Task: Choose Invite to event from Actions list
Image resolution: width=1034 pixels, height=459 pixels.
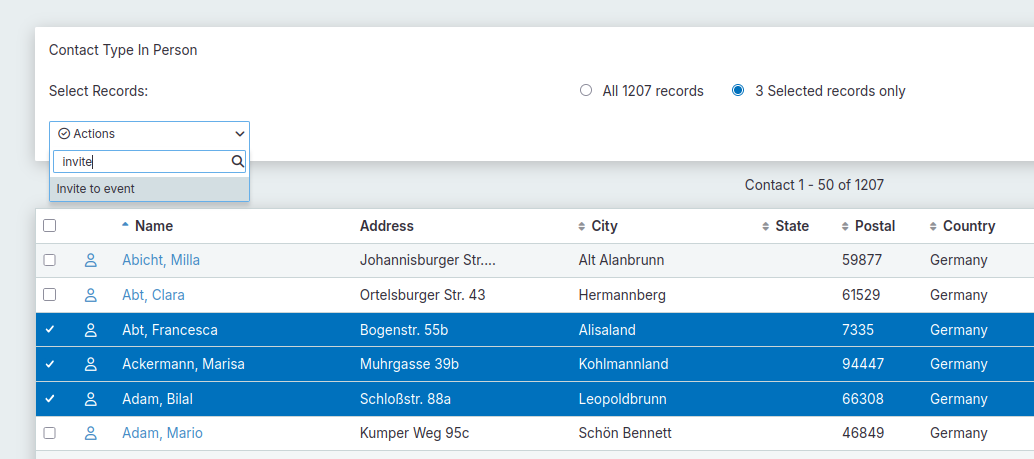Action: [x=96, y=188]
